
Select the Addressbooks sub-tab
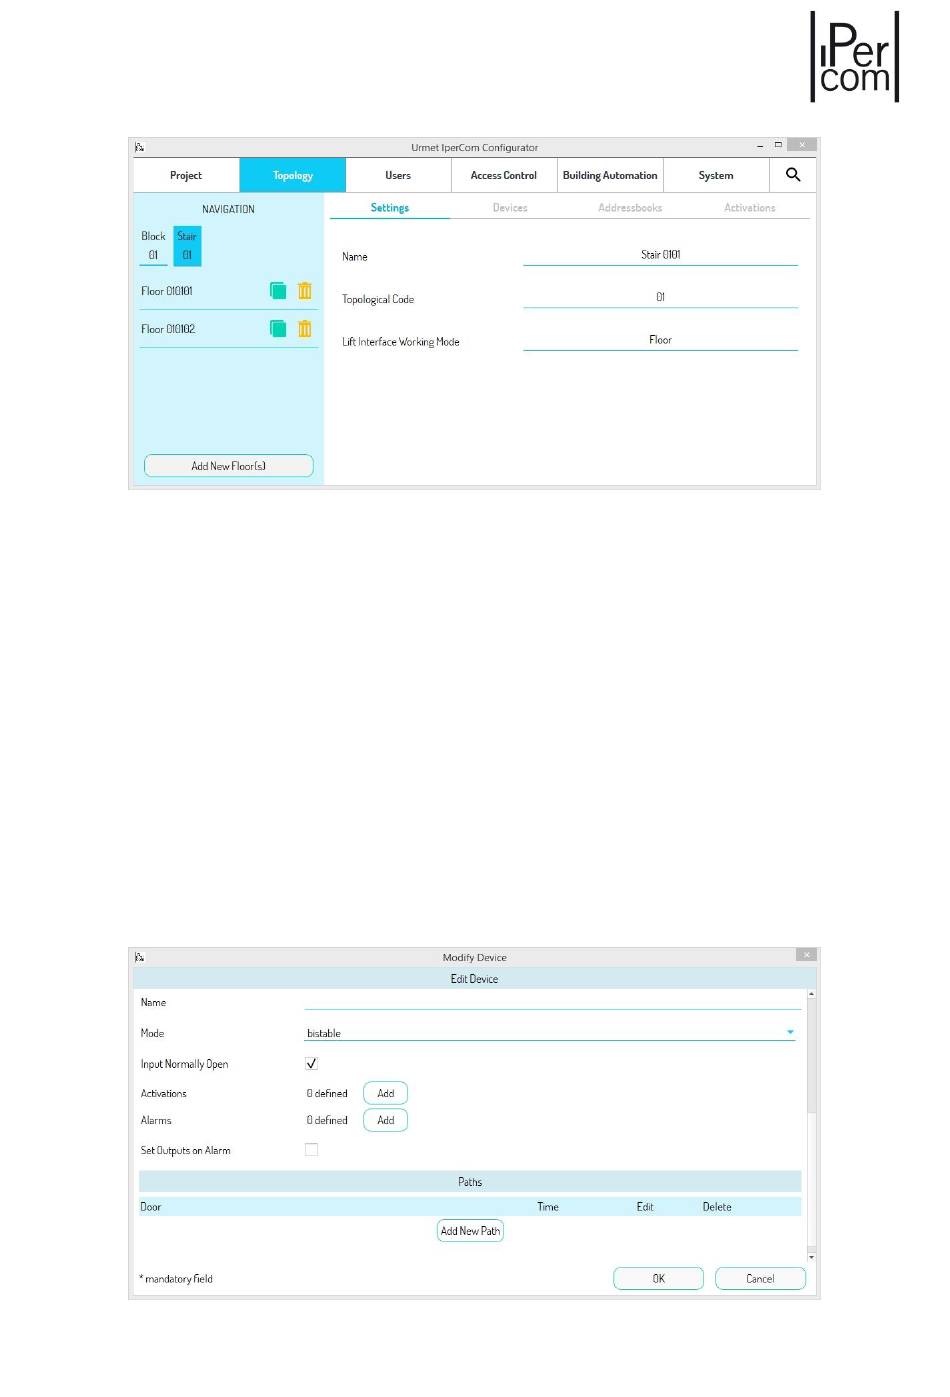(x=630, y=208)
